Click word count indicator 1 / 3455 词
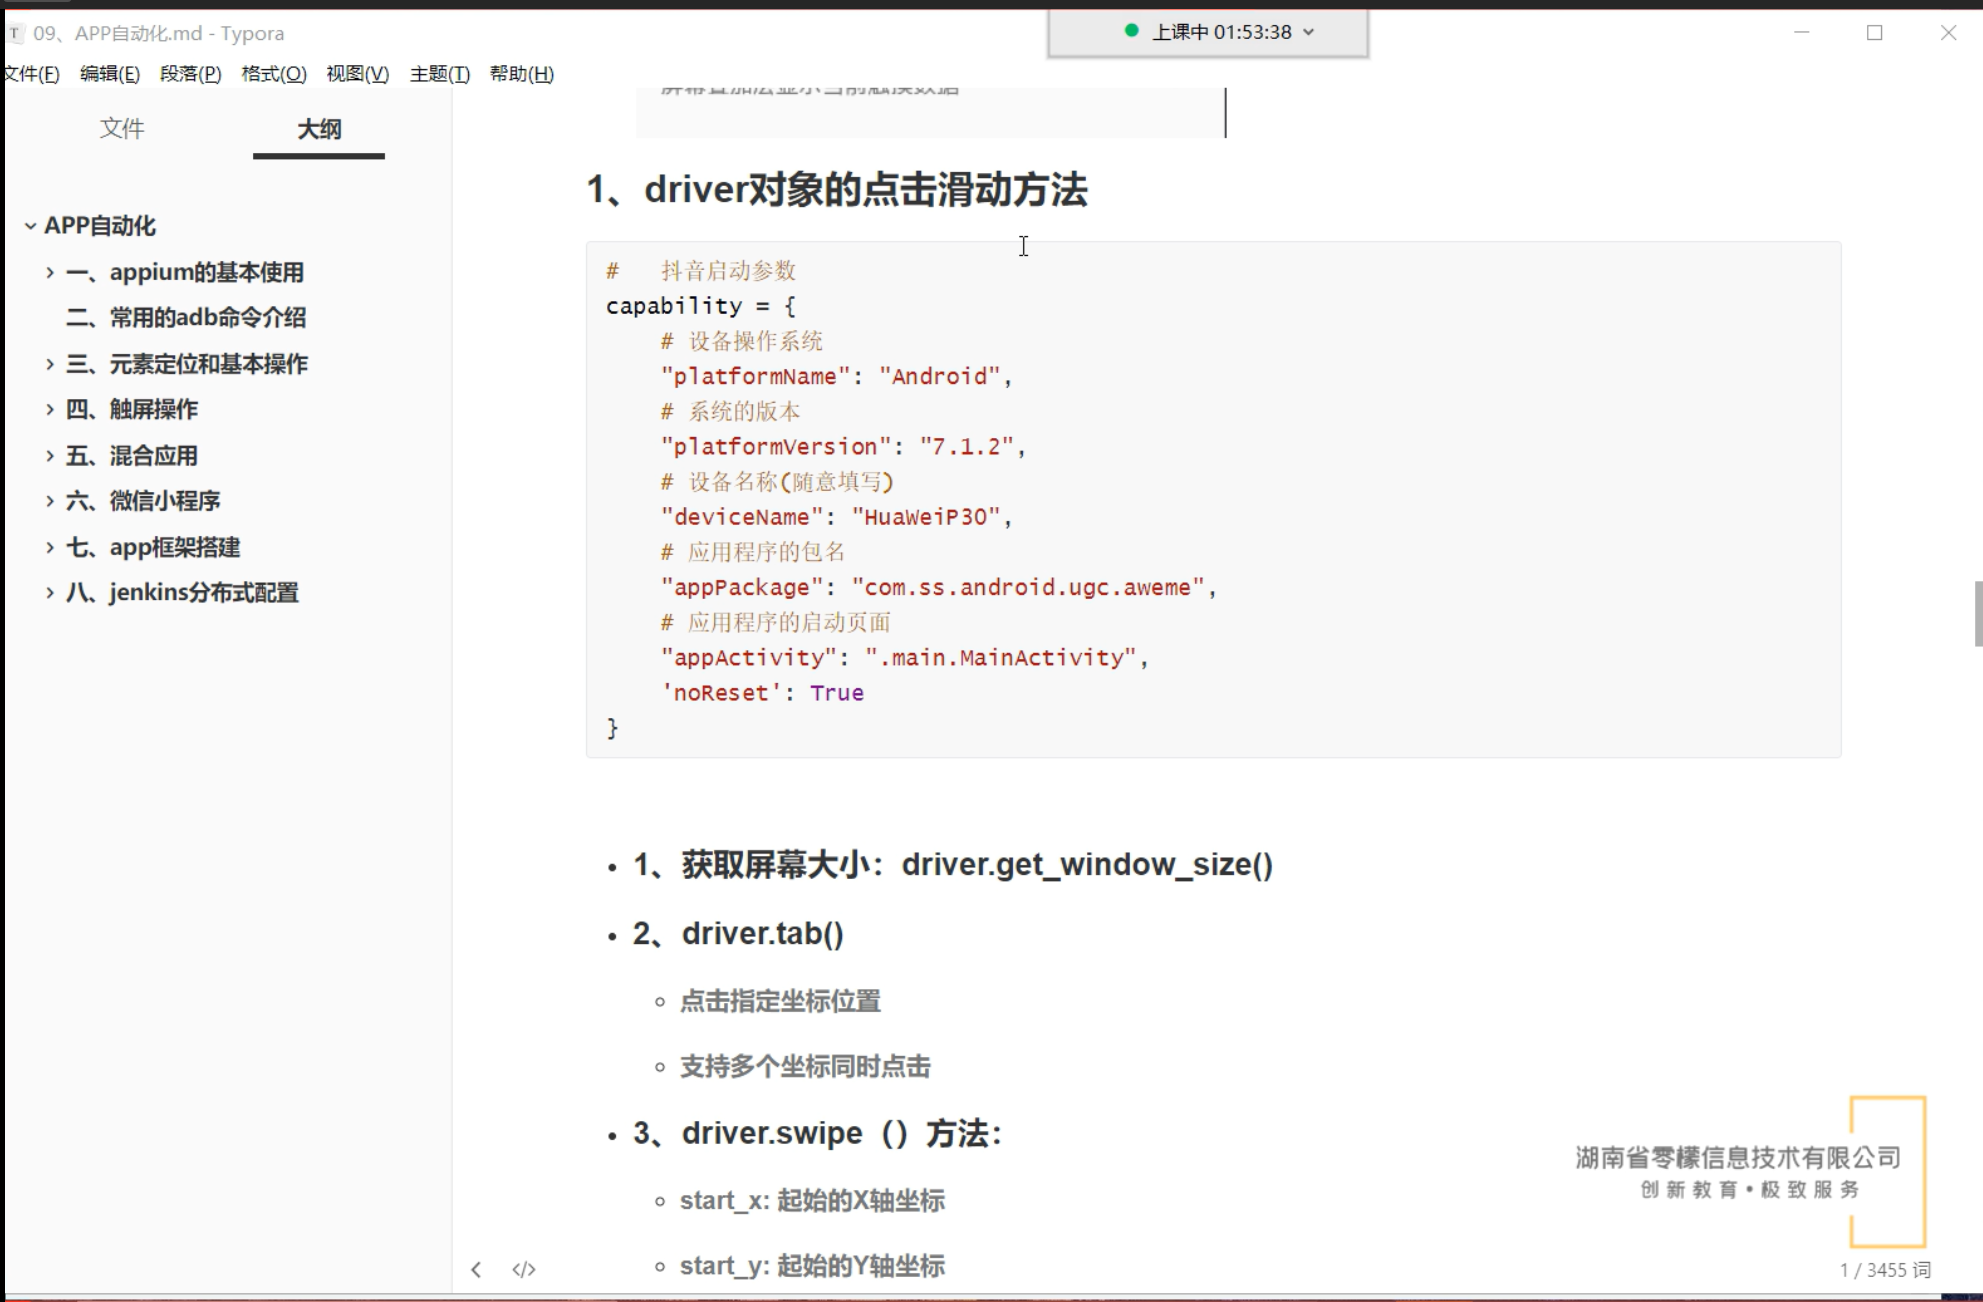The width and height of the screenshot is (1983, 1302). point(1884,1269)
